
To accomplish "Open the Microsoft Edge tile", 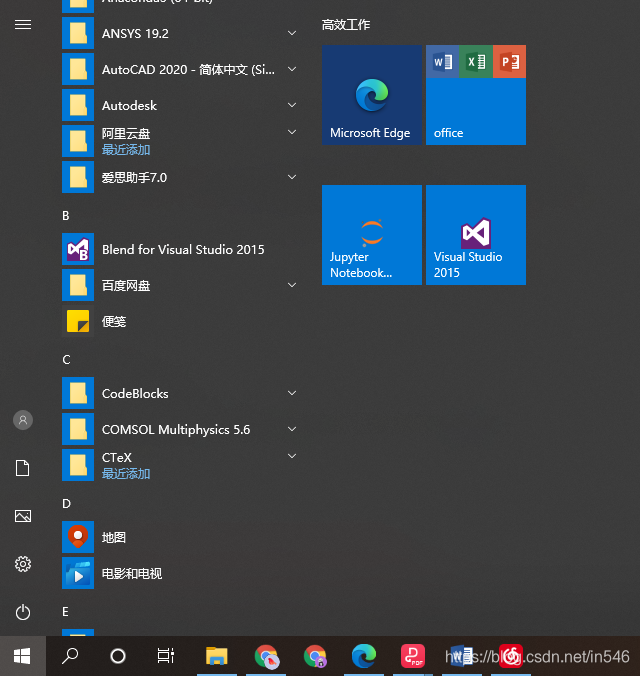I will tap(372, 95).
